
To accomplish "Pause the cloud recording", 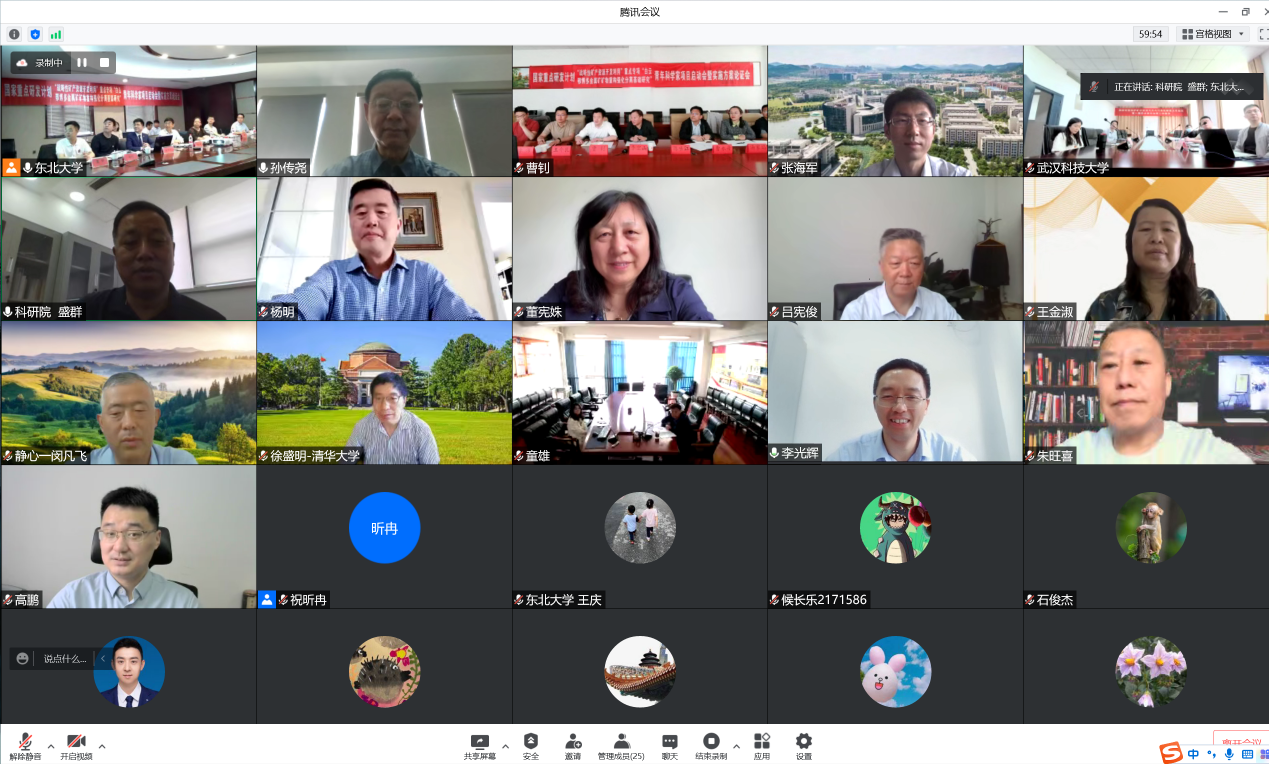I will (x=82, y=63).
